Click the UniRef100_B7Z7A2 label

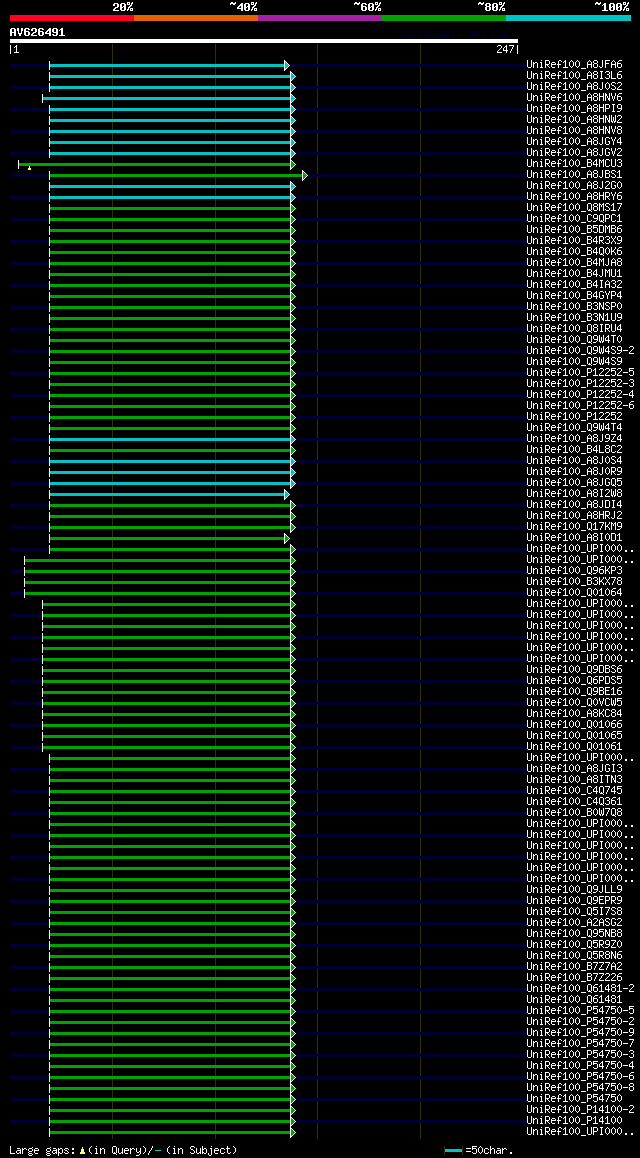(x=574, y=966)
